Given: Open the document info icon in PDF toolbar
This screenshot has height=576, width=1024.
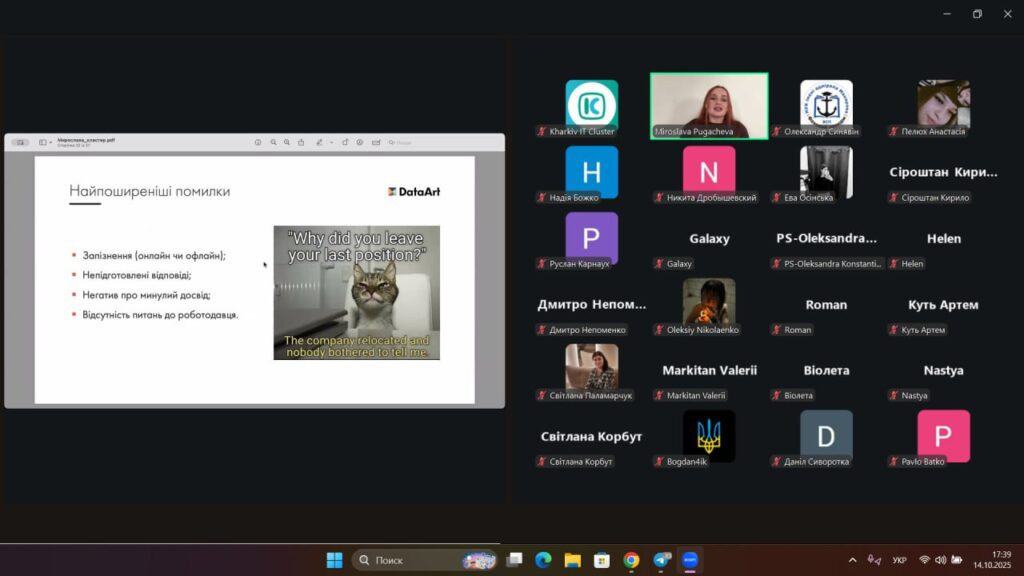Looking at the screenshot, I should (x=258, y=142).
